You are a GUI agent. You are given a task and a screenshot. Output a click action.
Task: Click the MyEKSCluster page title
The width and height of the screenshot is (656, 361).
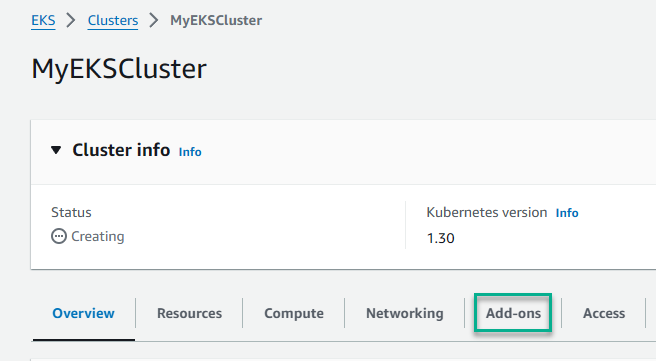pyautogui.click(x=119, y=69)
